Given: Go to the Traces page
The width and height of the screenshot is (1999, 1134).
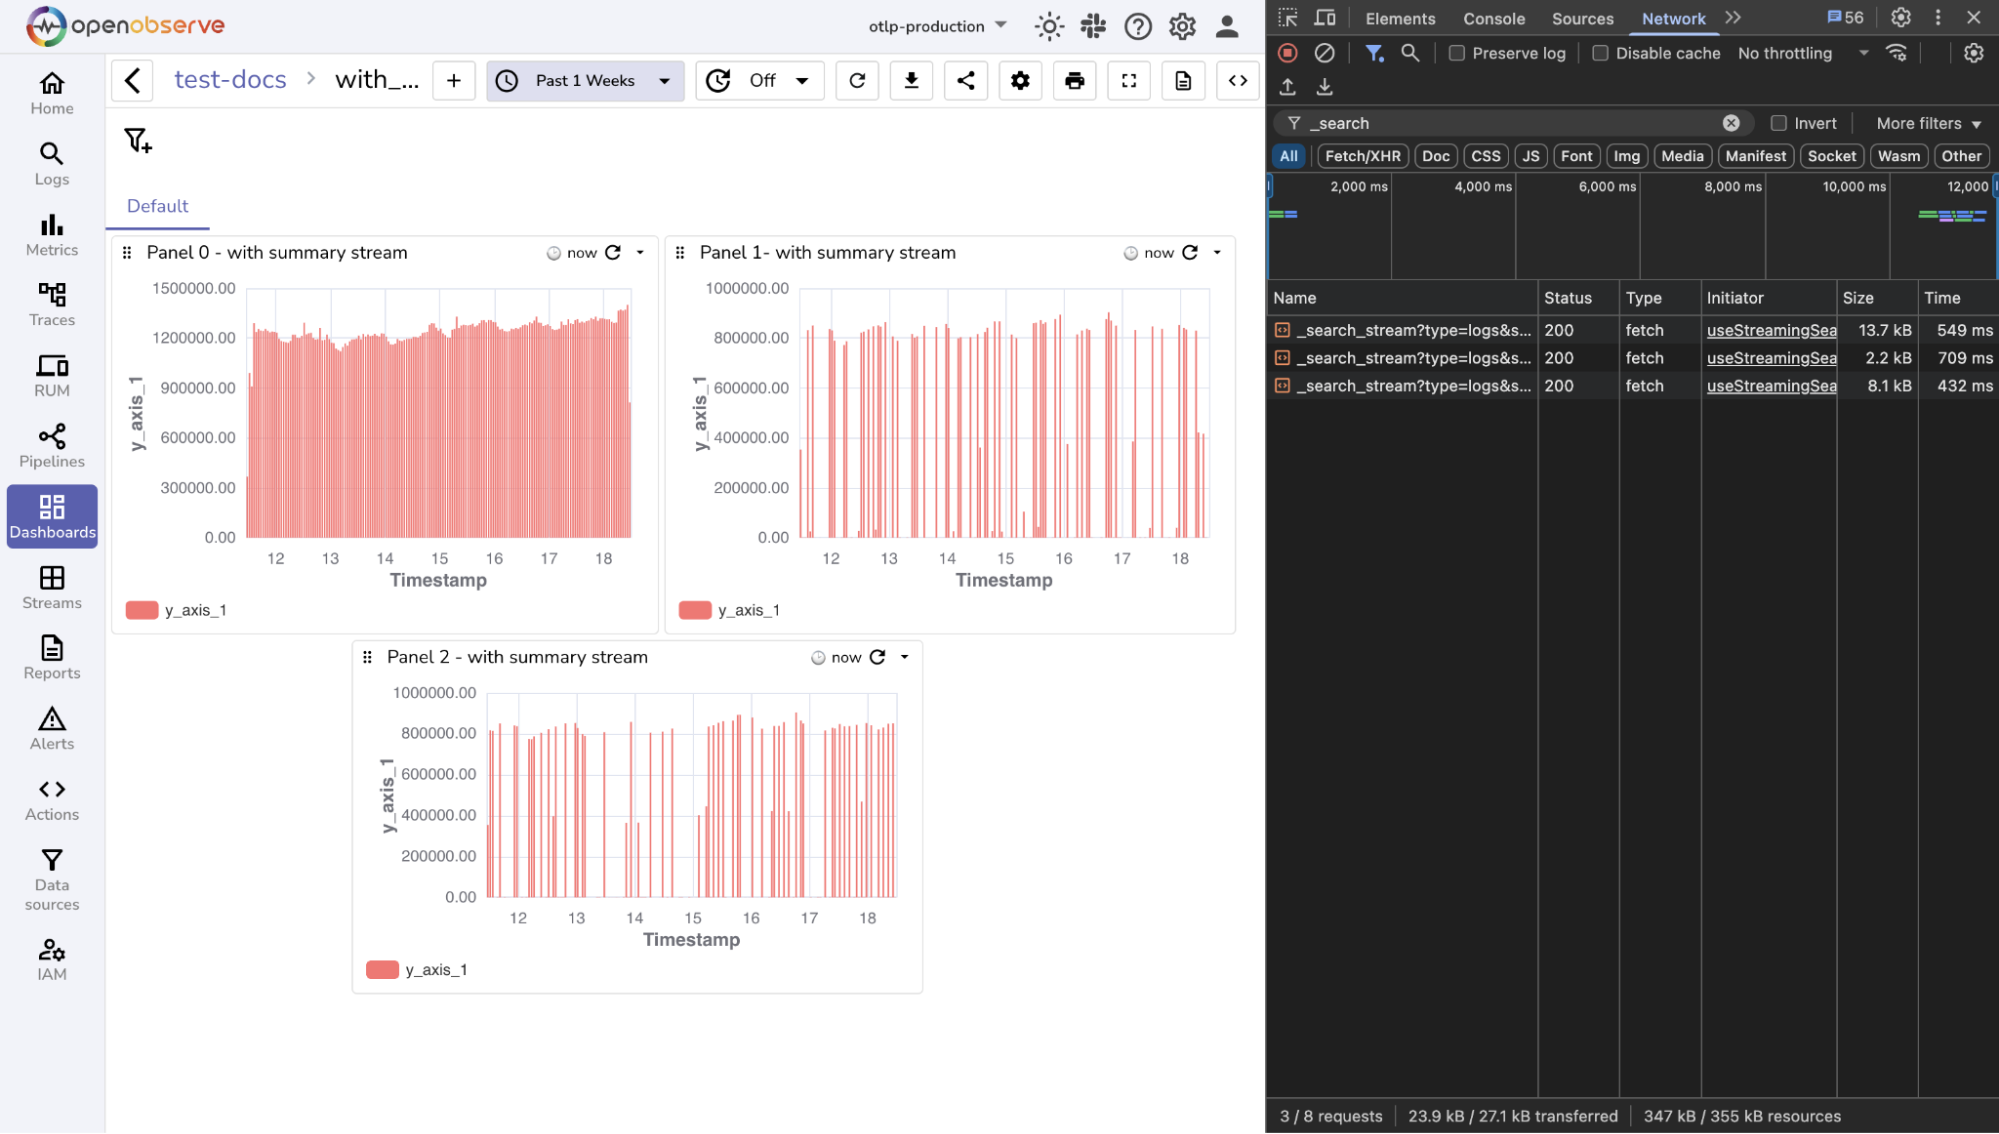Looking at the screenshot, I should [x=52, y=304].
